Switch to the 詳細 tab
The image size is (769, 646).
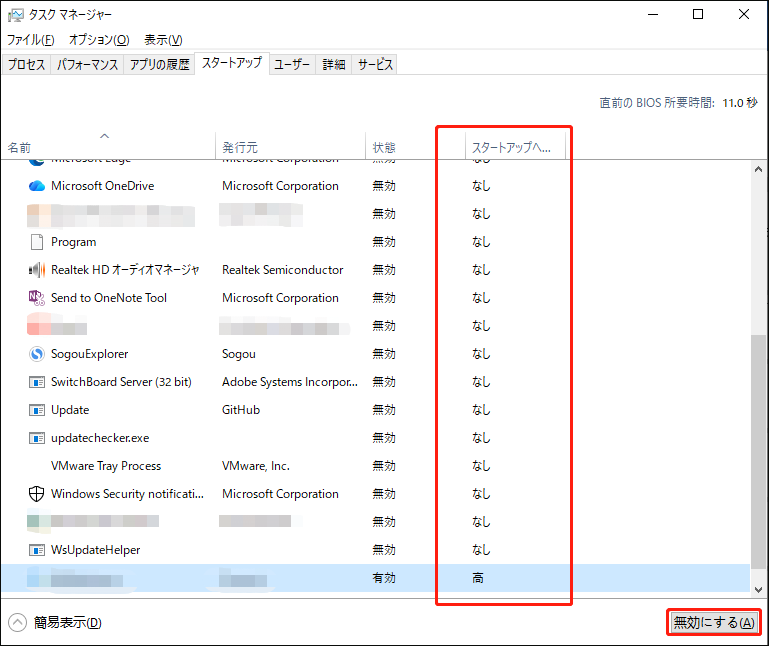[x=334, y=64]
